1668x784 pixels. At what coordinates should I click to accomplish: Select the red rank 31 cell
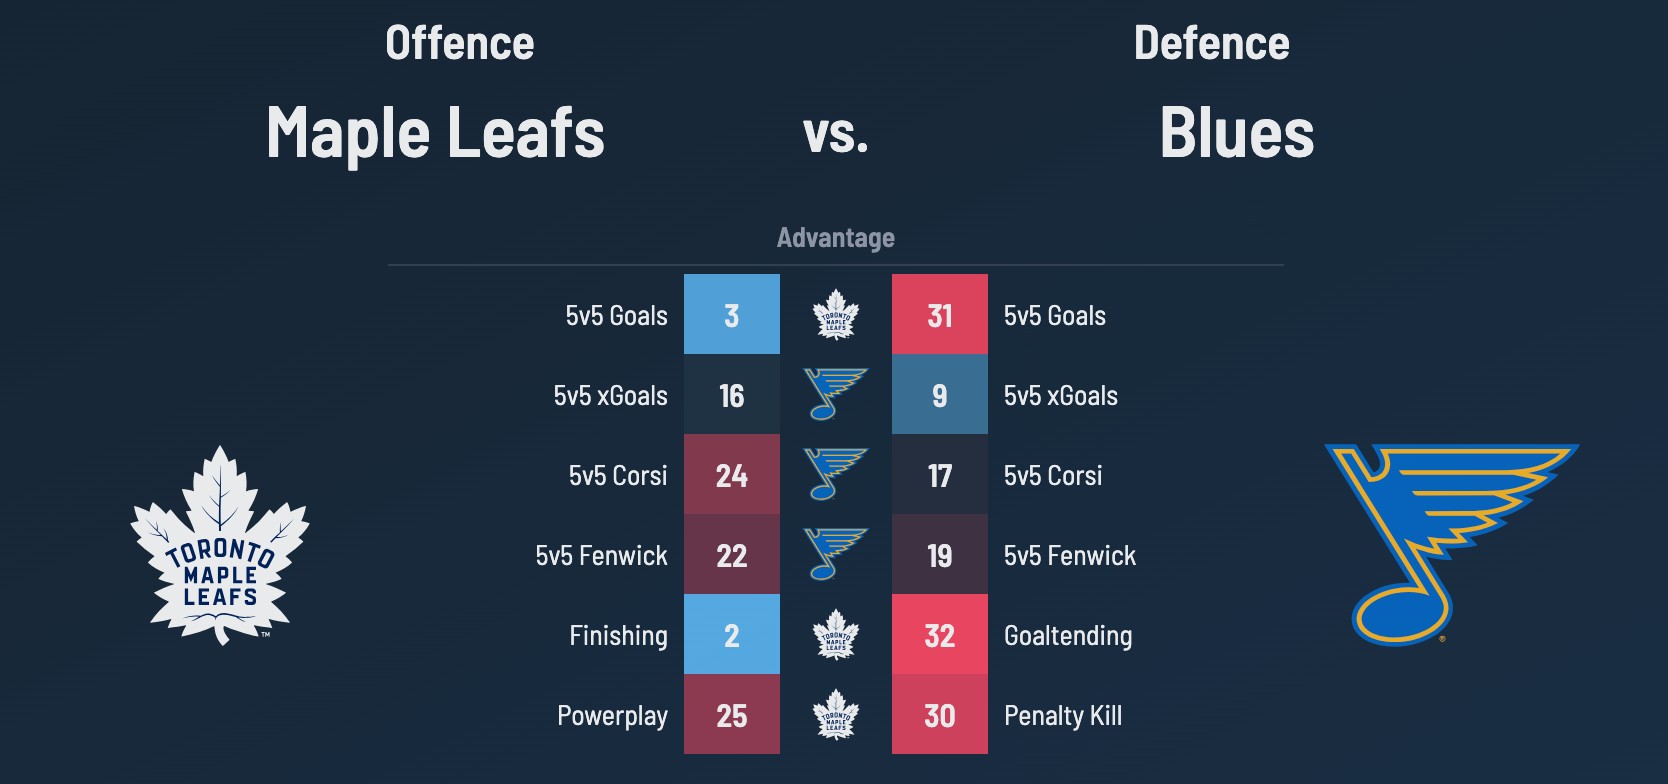940,315
